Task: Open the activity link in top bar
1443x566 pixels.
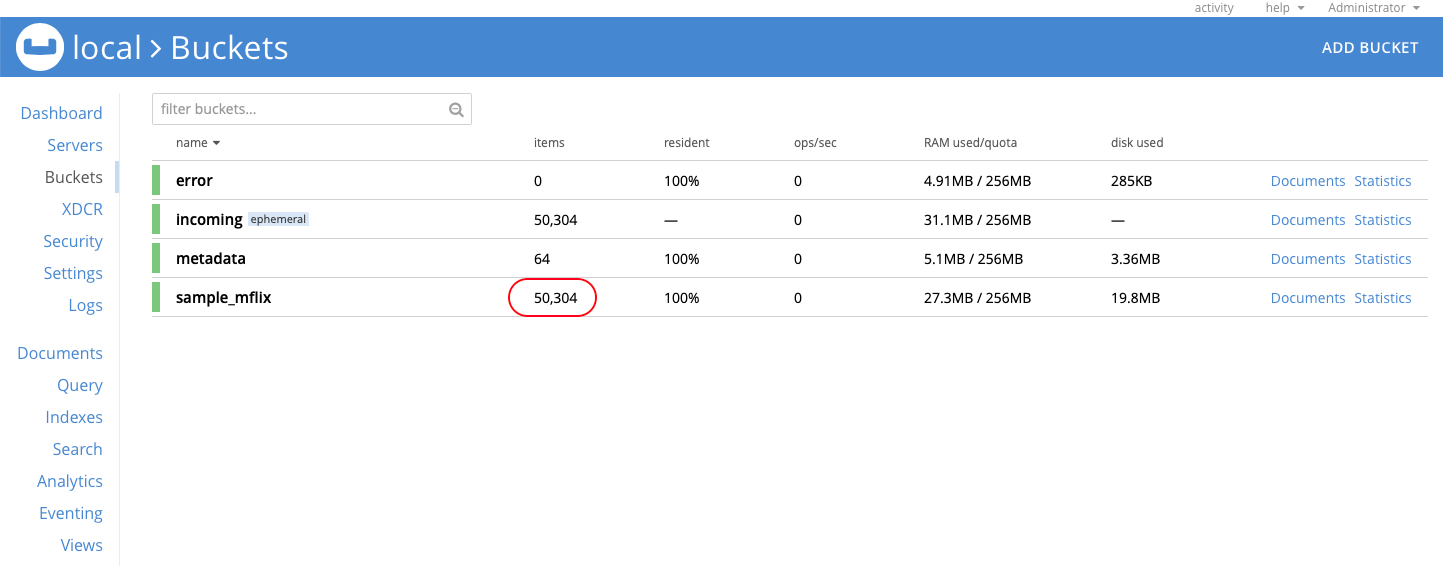Action: [1214, 8]
